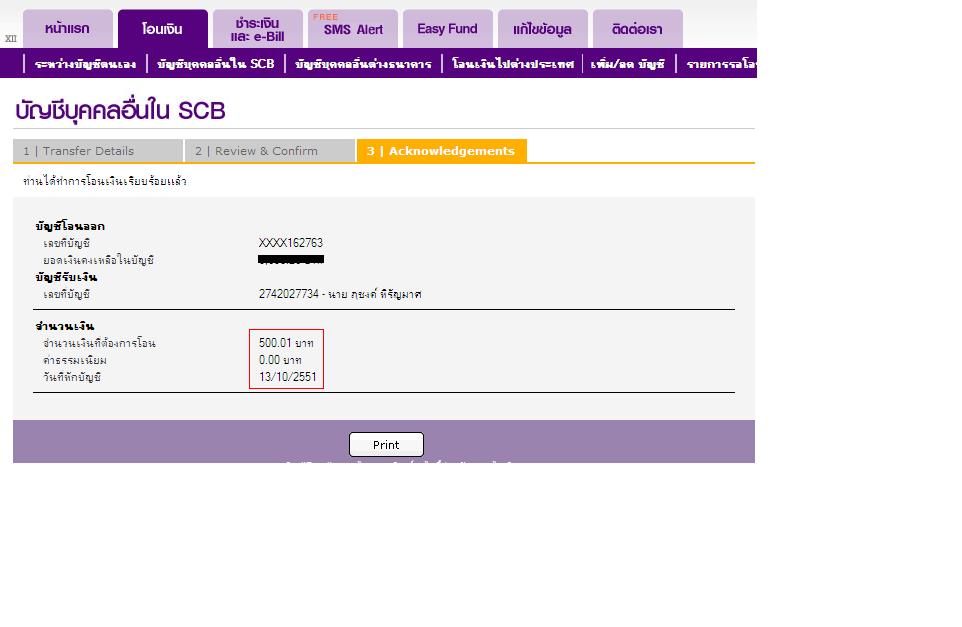Open the แก้ไขข้อมูล tab
962x627 pixels.
click(x=543, y=29)
